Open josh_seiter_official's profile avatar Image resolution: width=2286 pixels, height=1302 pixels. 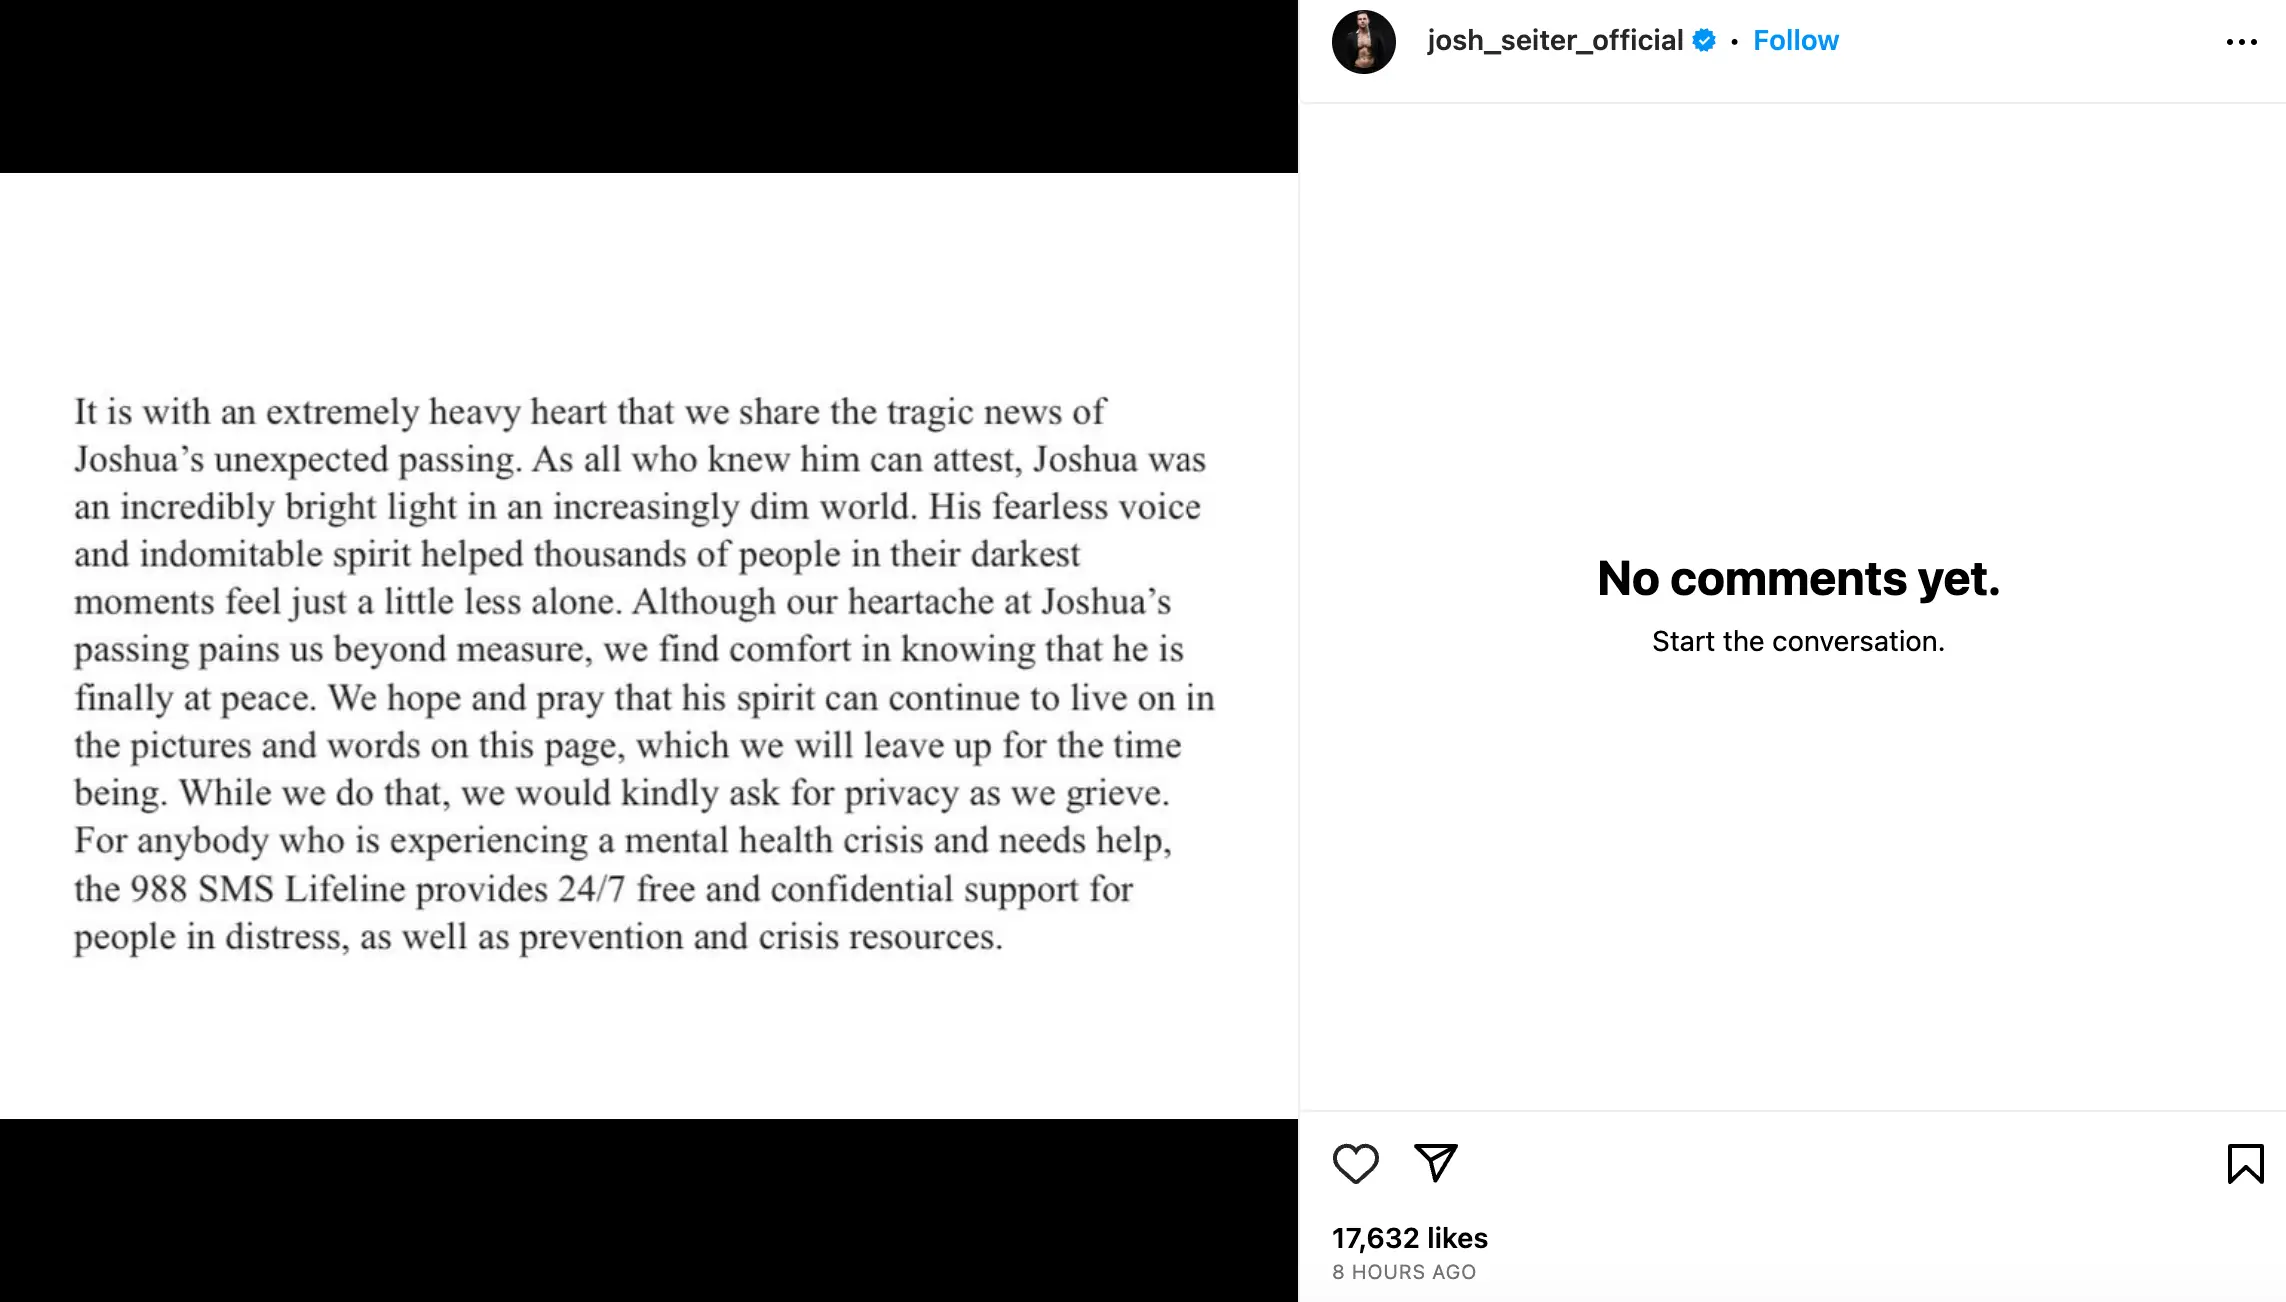pyautogui.click(x=1365, y=40)
